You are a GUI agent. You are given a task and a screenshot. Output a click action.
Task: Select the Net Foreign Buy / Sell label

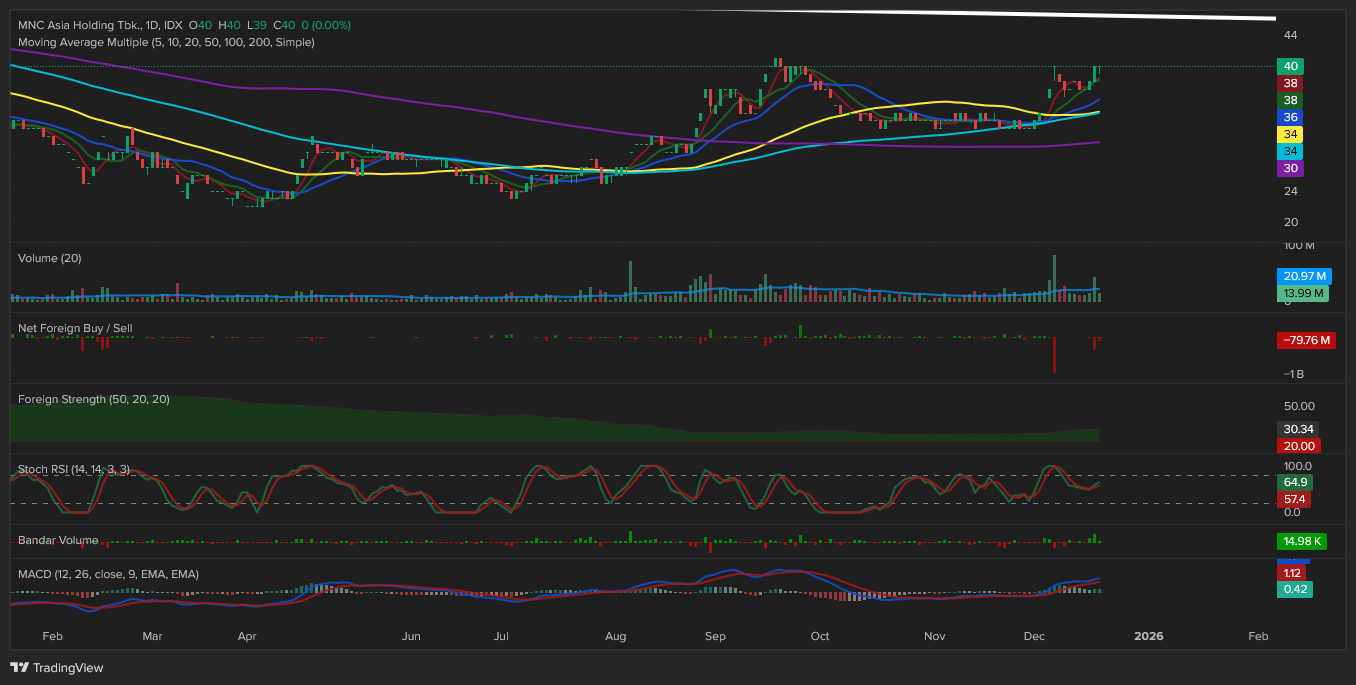[x=75, y=328]
